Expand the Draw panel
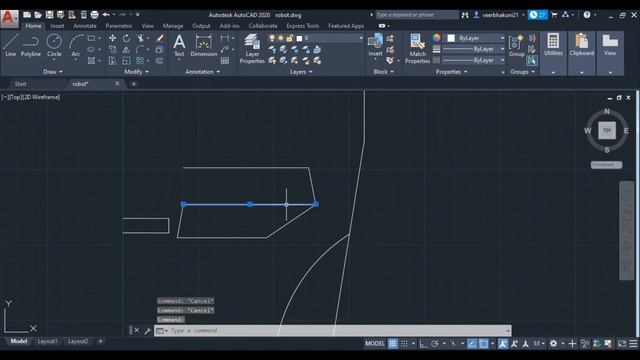Viewport: 640px width, 360px height. [x=53, y=72]
